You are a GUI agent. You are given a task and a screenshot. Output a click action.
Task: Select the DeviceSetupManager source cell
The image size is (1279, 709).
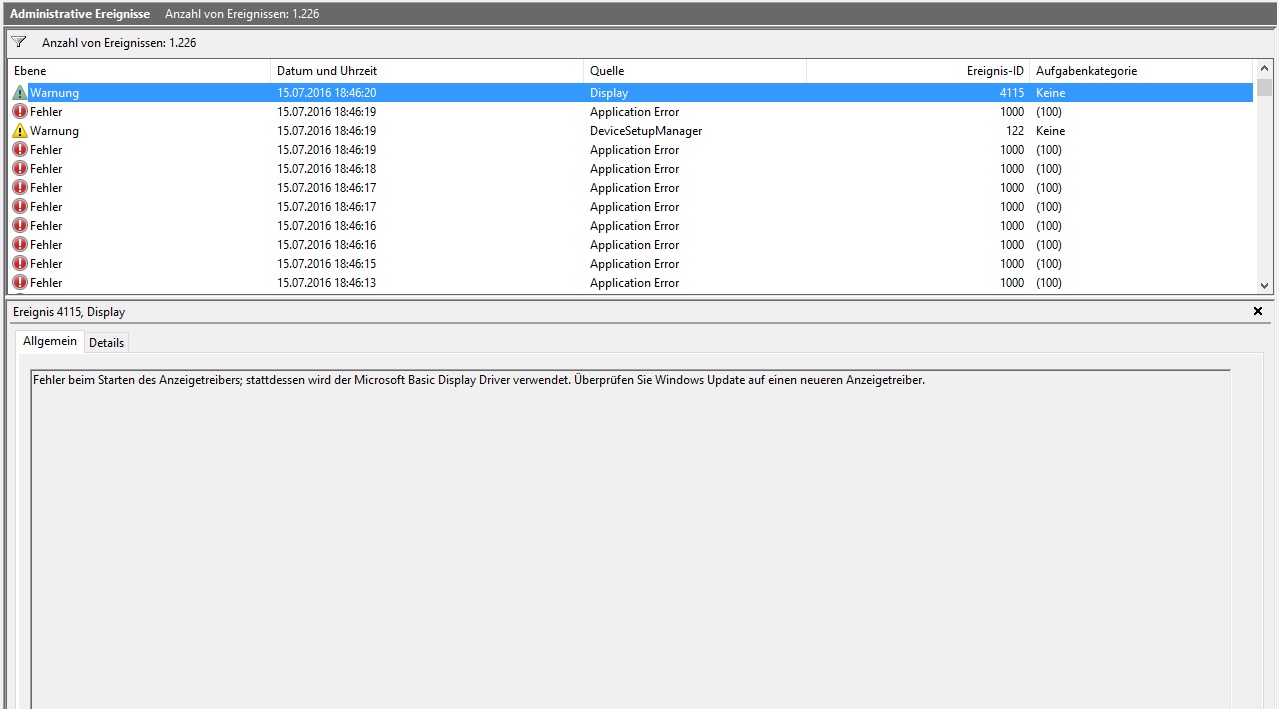click(646, 131)
